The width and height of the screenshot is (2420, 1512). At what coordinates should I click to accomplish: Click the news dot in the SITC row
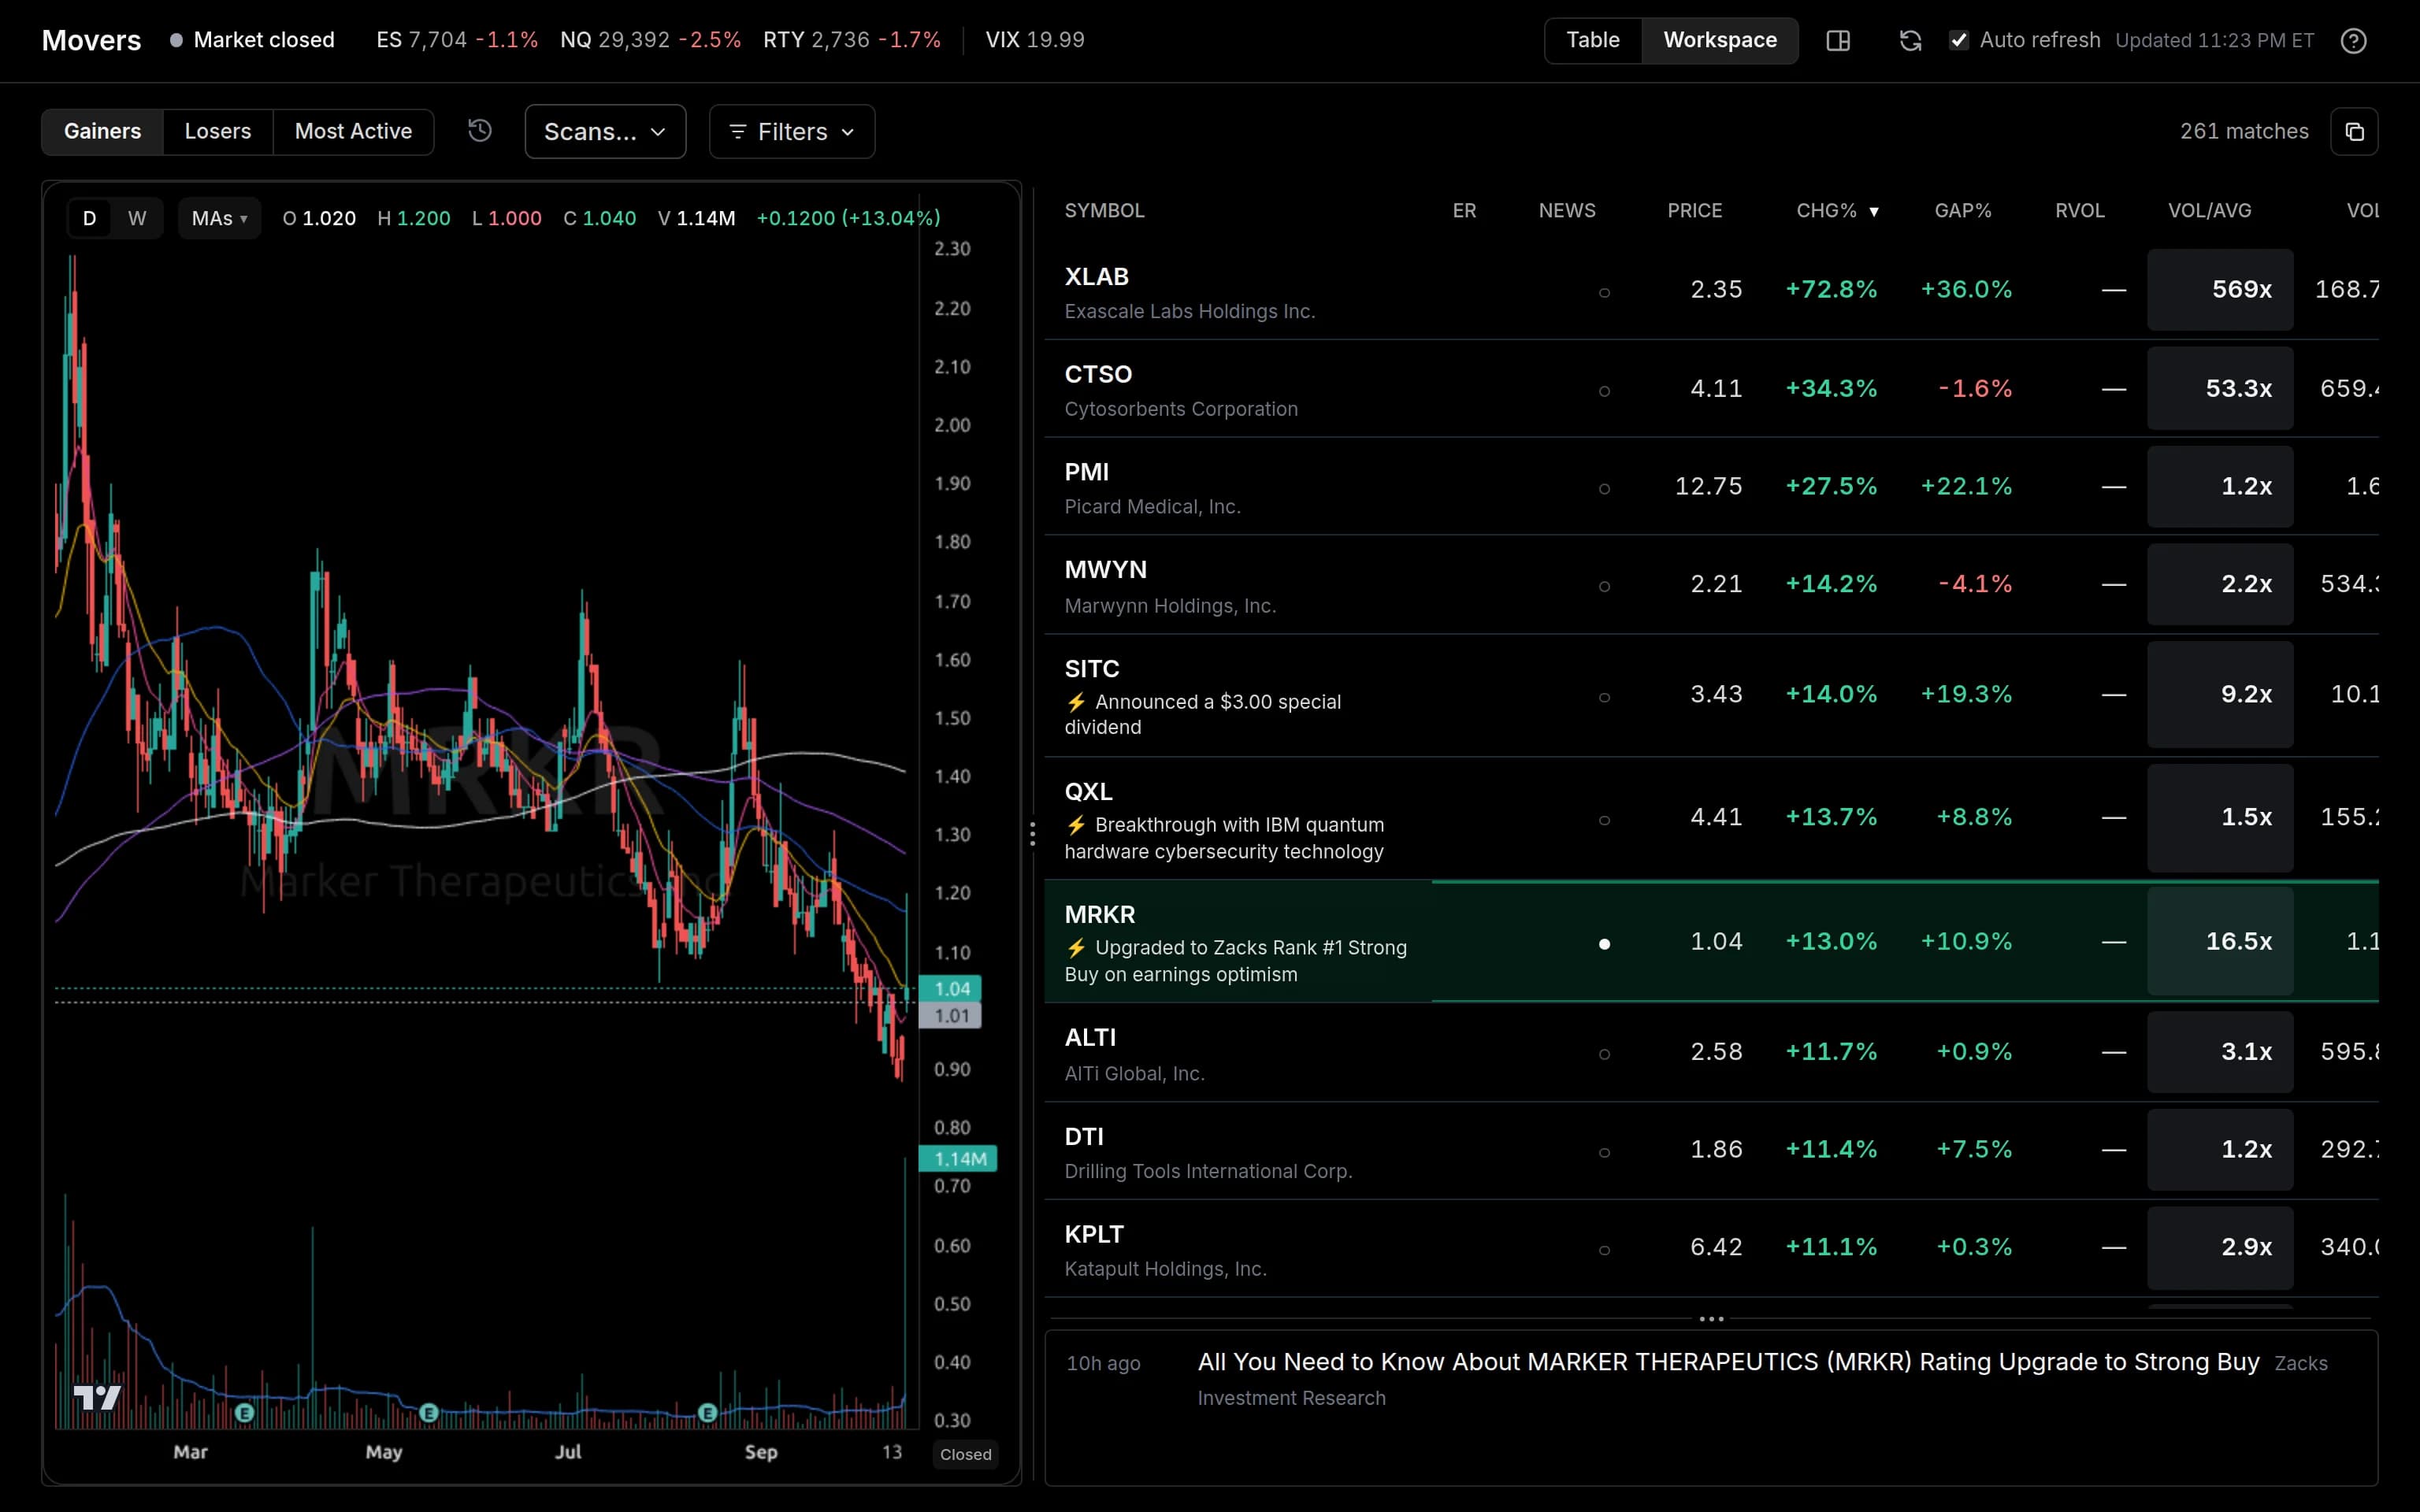[x=1604, y=697]
